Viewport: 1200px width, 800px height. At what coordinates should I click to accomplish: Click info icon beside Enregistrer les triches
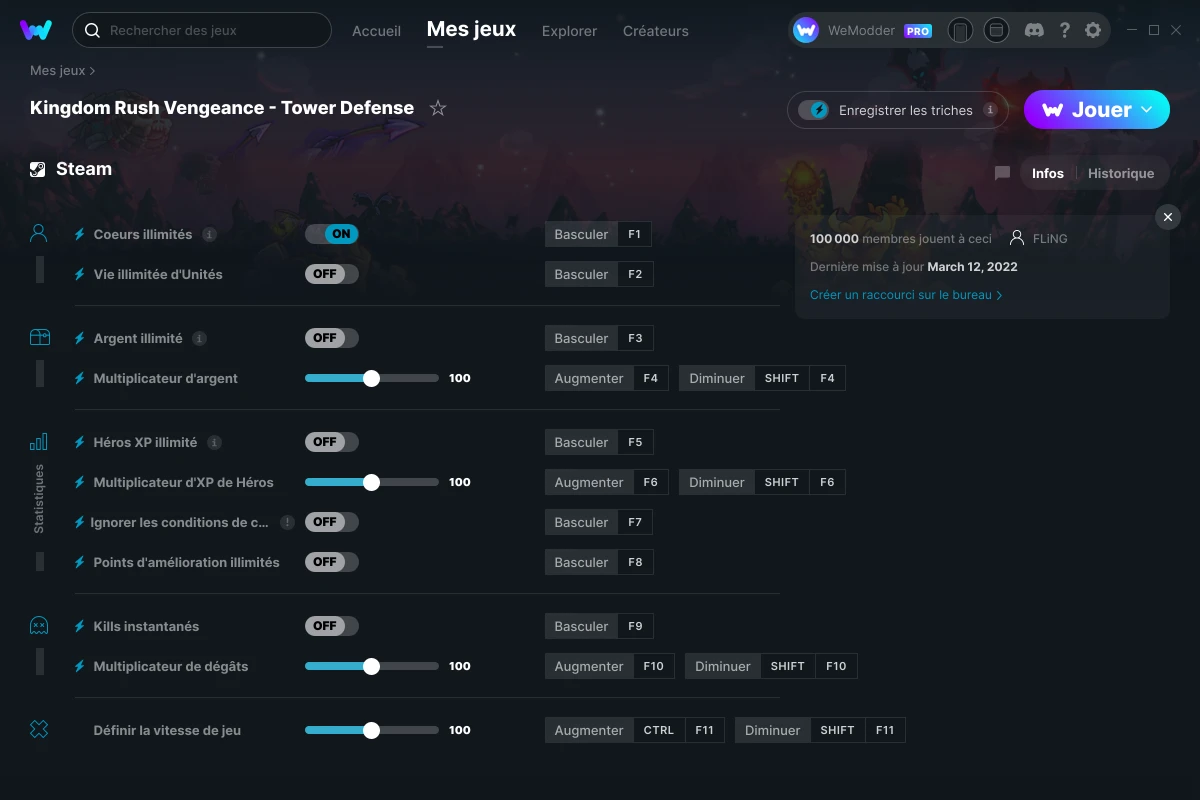point(990,110)
